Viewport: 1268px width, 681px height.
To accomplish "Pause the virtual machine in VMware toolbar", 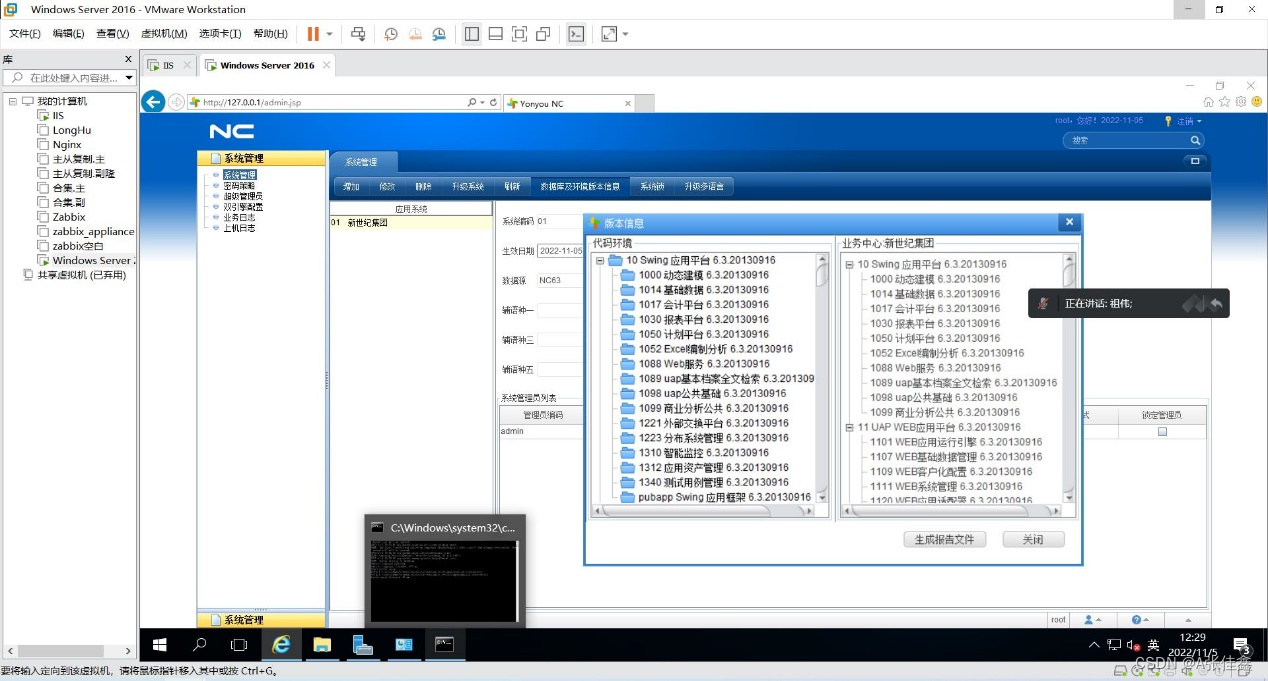I will (313, 34).
